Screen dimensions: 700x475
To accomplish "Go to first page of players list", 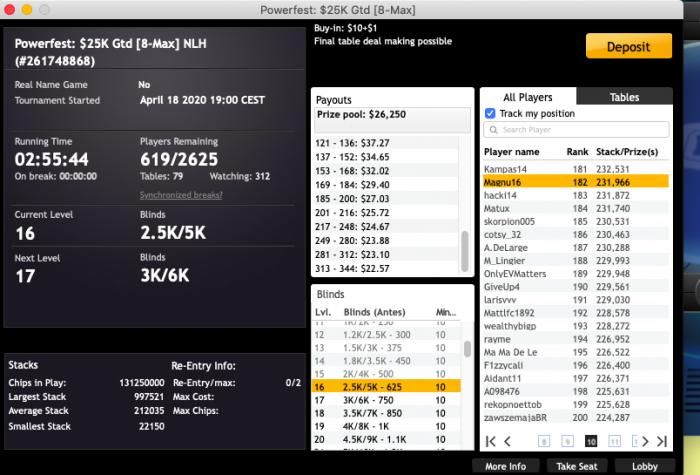I will click(x=491, y=442).
